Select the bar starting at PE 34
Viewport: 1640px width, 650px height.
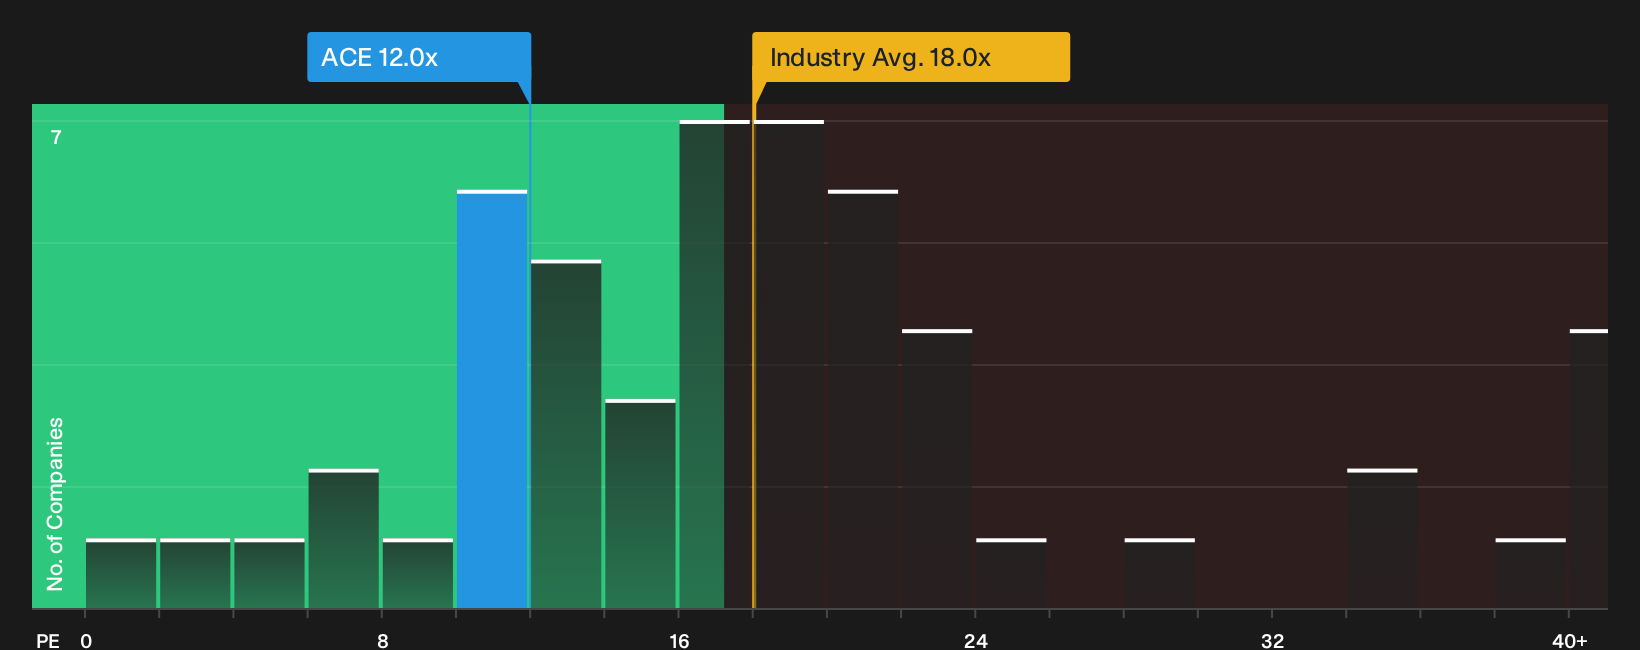coord(1382,538)
